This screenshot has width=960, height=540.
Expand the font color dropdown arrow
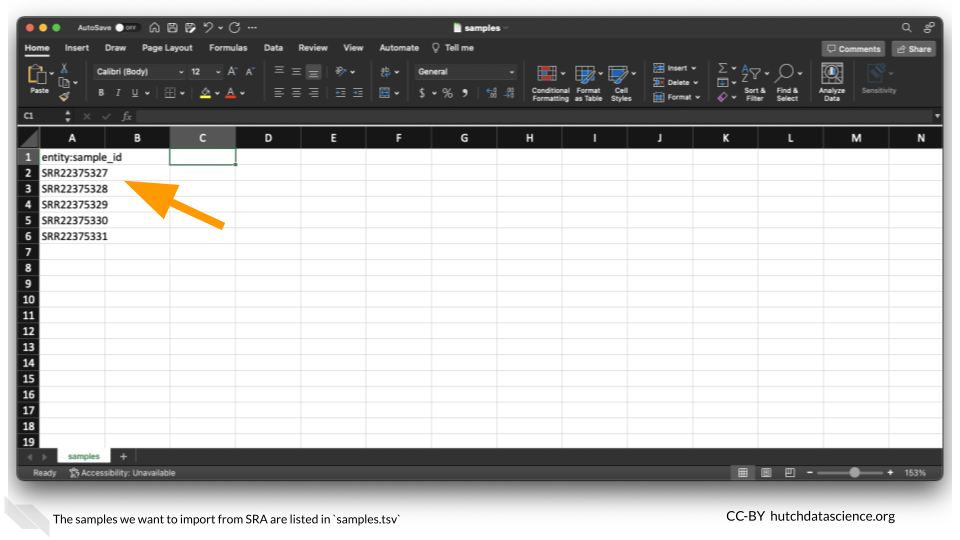[242, 94]
